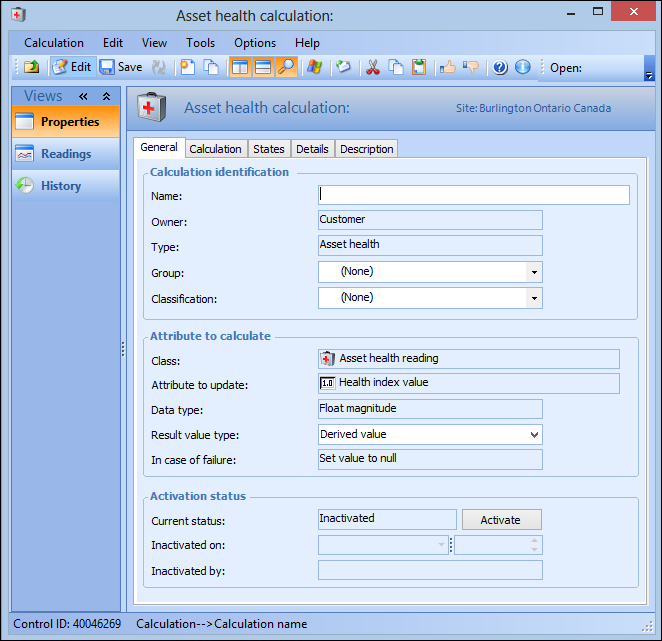
Task: Click the magnifier search icon in toolbar
Action: (286, 67)
